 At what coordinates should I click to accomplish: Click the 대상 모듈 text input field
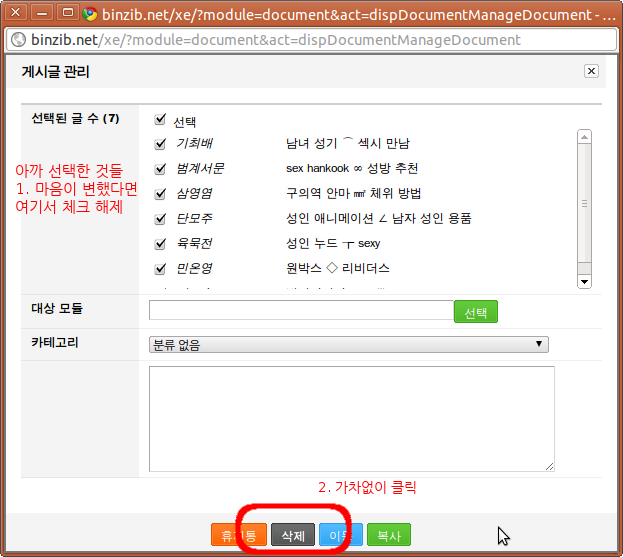point(301,310)
